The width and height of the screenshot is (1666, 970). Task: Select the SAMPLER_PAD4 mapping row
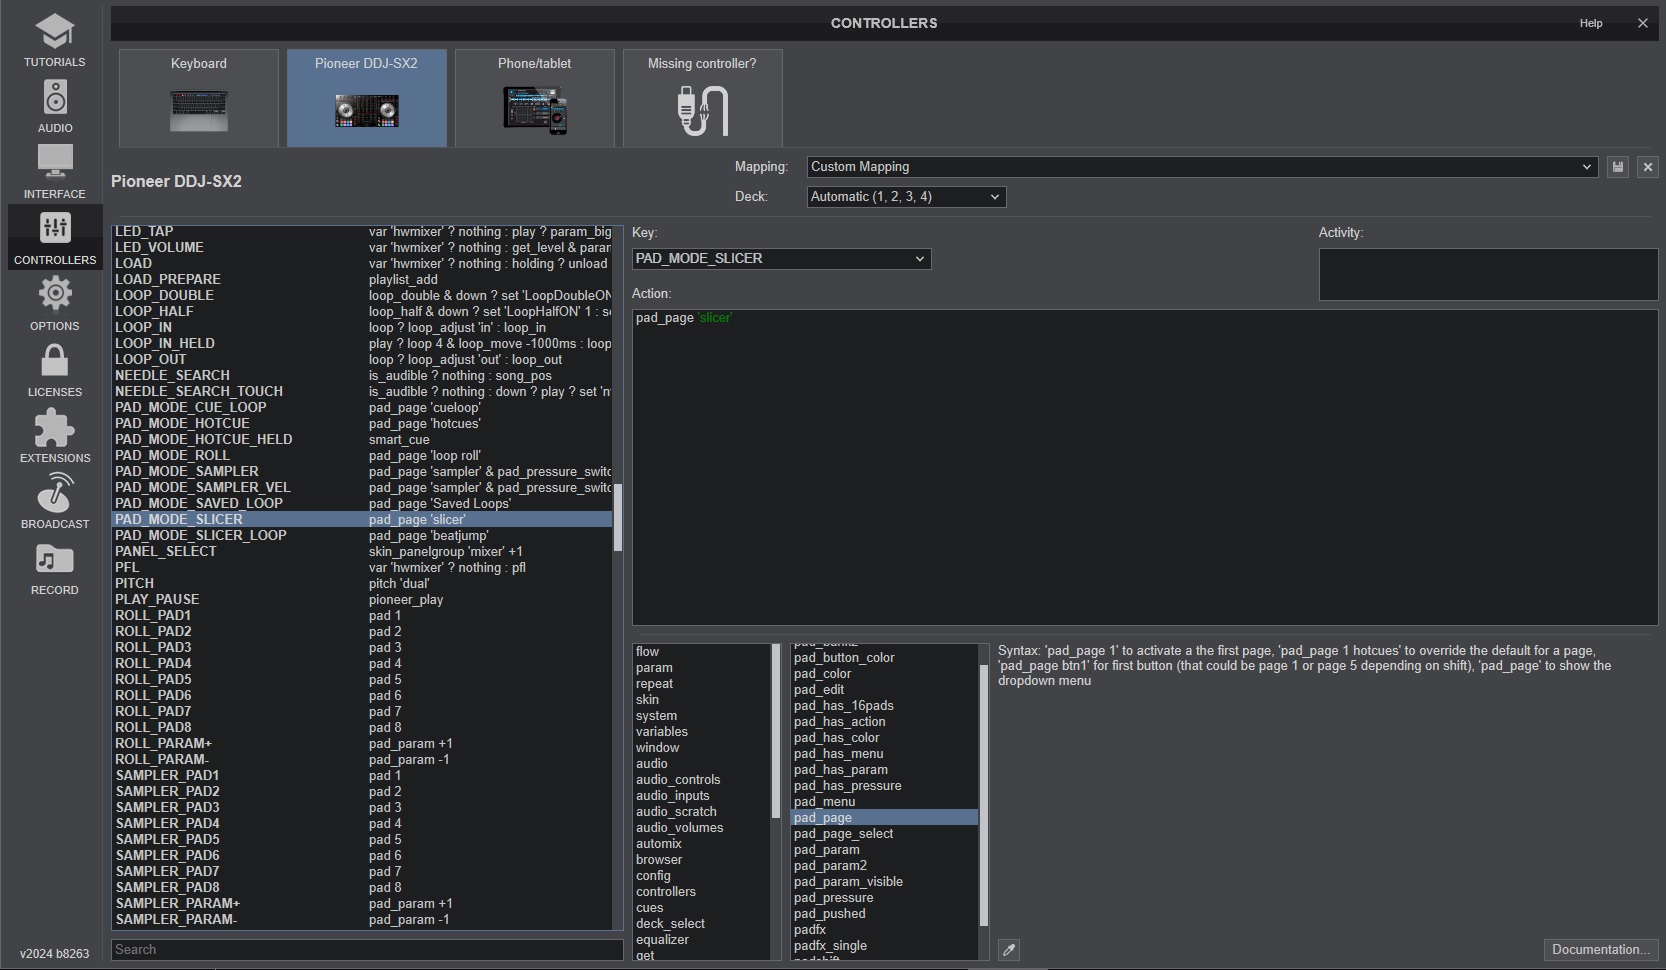pyautogui.click(x=361, y=824)
